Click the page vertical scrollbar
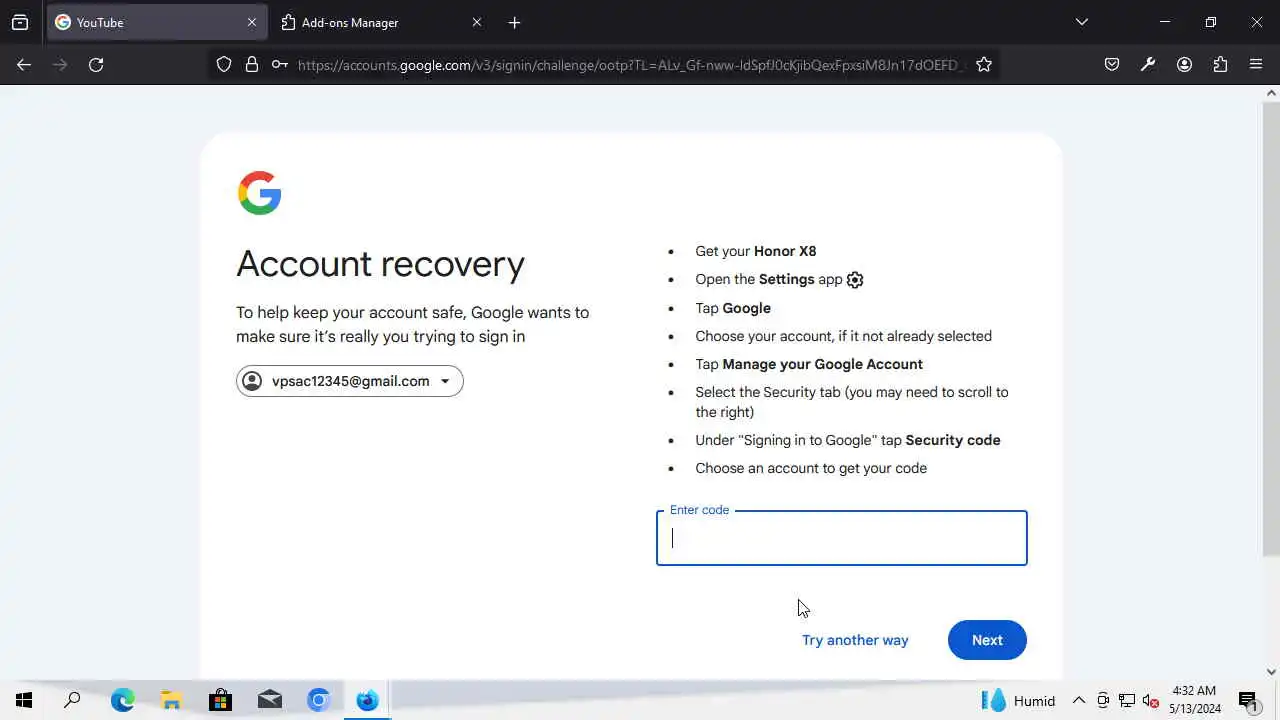1280x720 pixels. (1271, 330)
